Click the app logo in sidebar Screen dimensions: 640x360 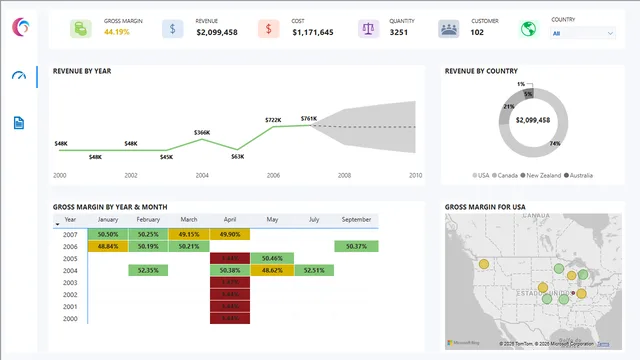point(20,27)
